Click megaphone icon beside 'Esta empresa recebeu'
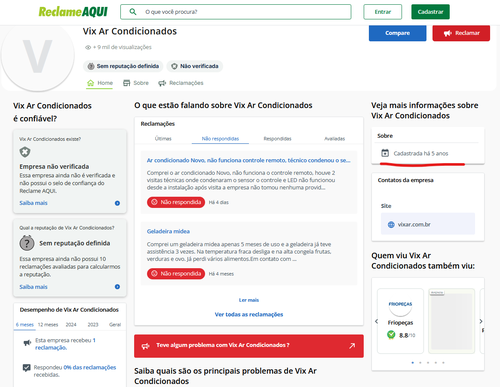 click(27, 343)
